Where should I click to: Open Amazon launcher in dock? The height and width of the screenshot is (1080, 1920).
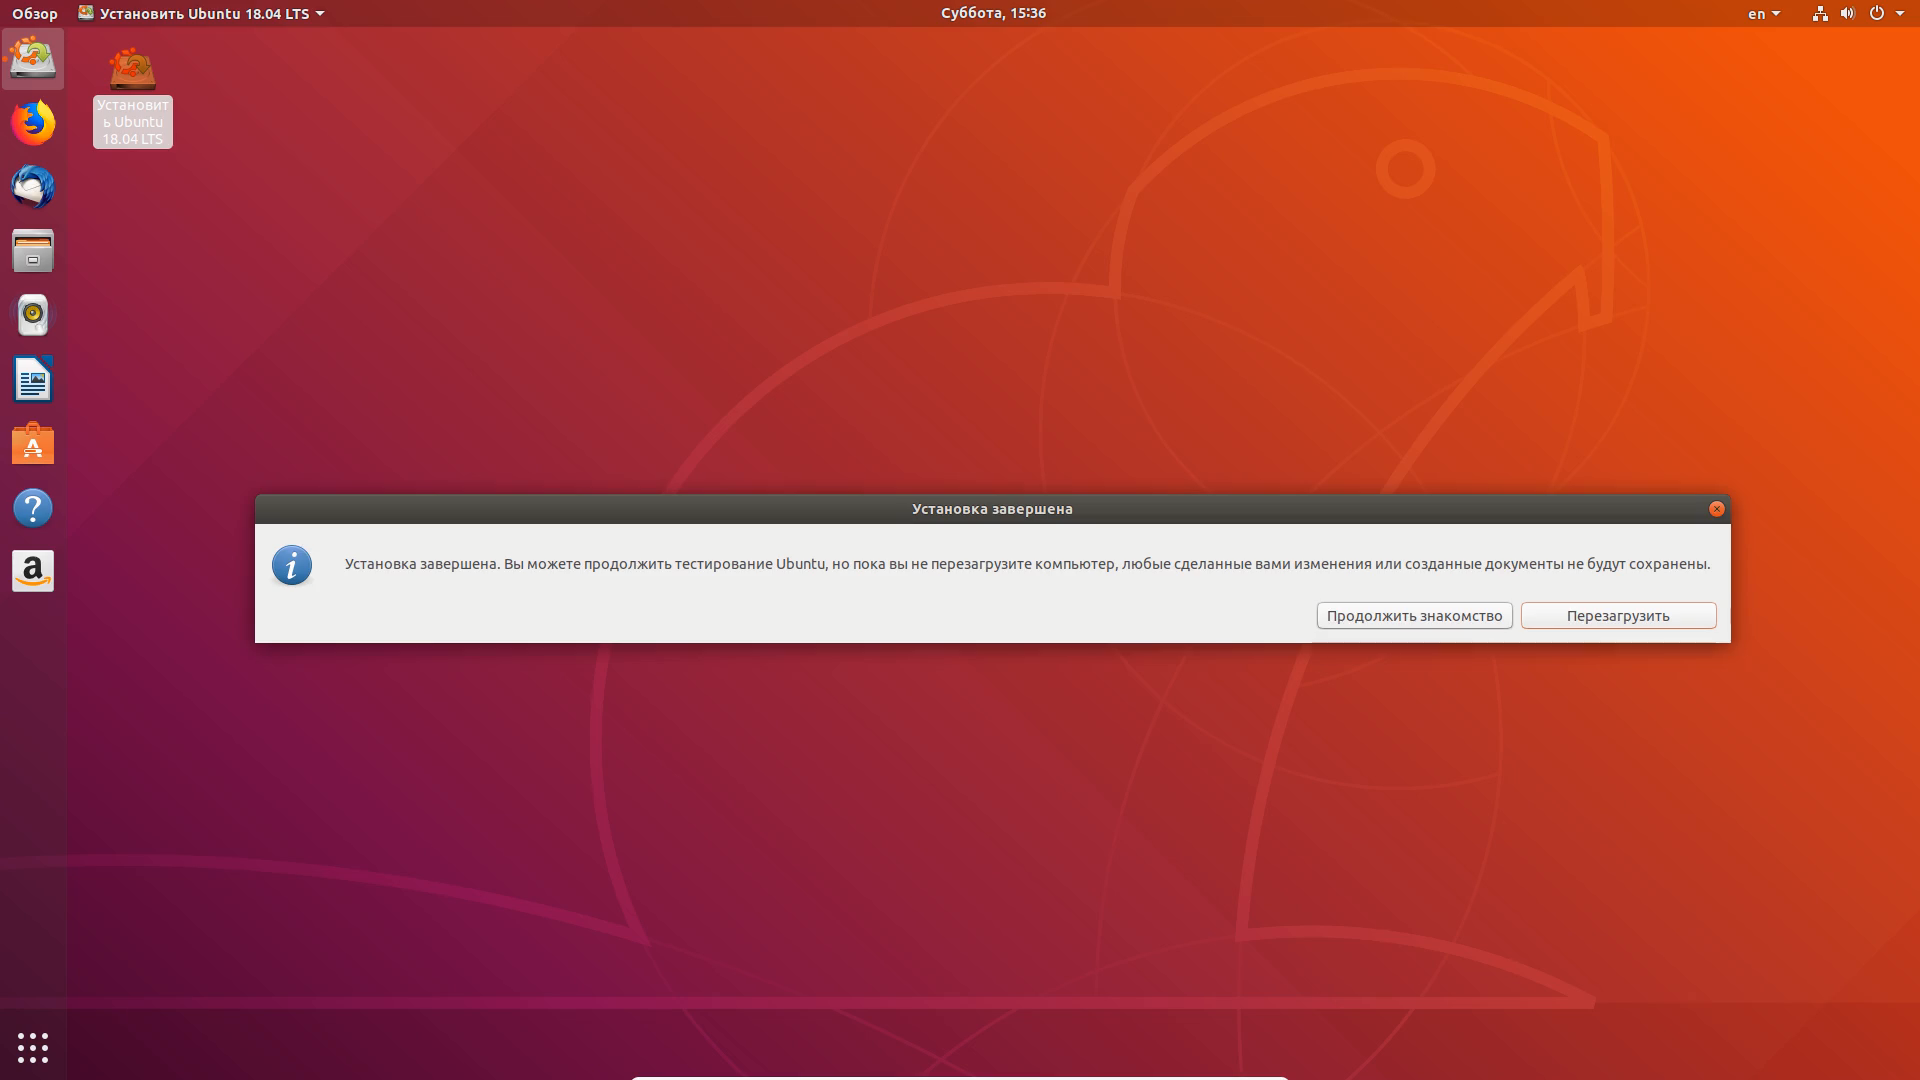click(x=33, y=572)
